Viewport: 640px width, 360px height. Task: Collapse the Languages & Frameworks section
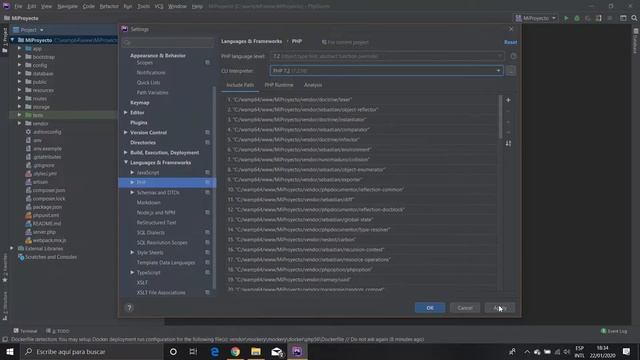126,162
